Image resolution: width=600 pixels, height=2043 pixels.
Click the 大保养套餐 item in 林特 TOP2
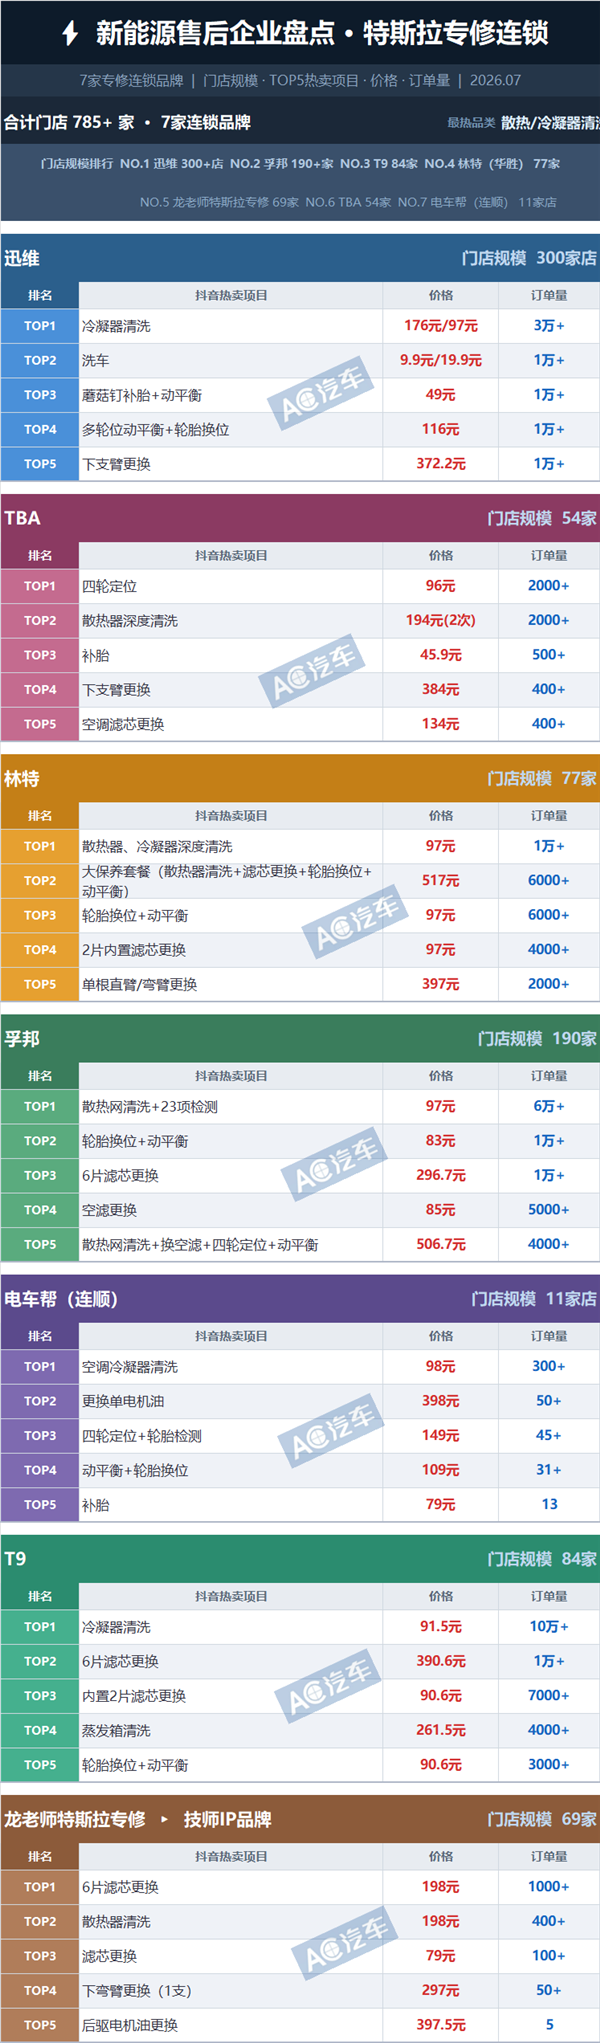[x=226, y=881]
